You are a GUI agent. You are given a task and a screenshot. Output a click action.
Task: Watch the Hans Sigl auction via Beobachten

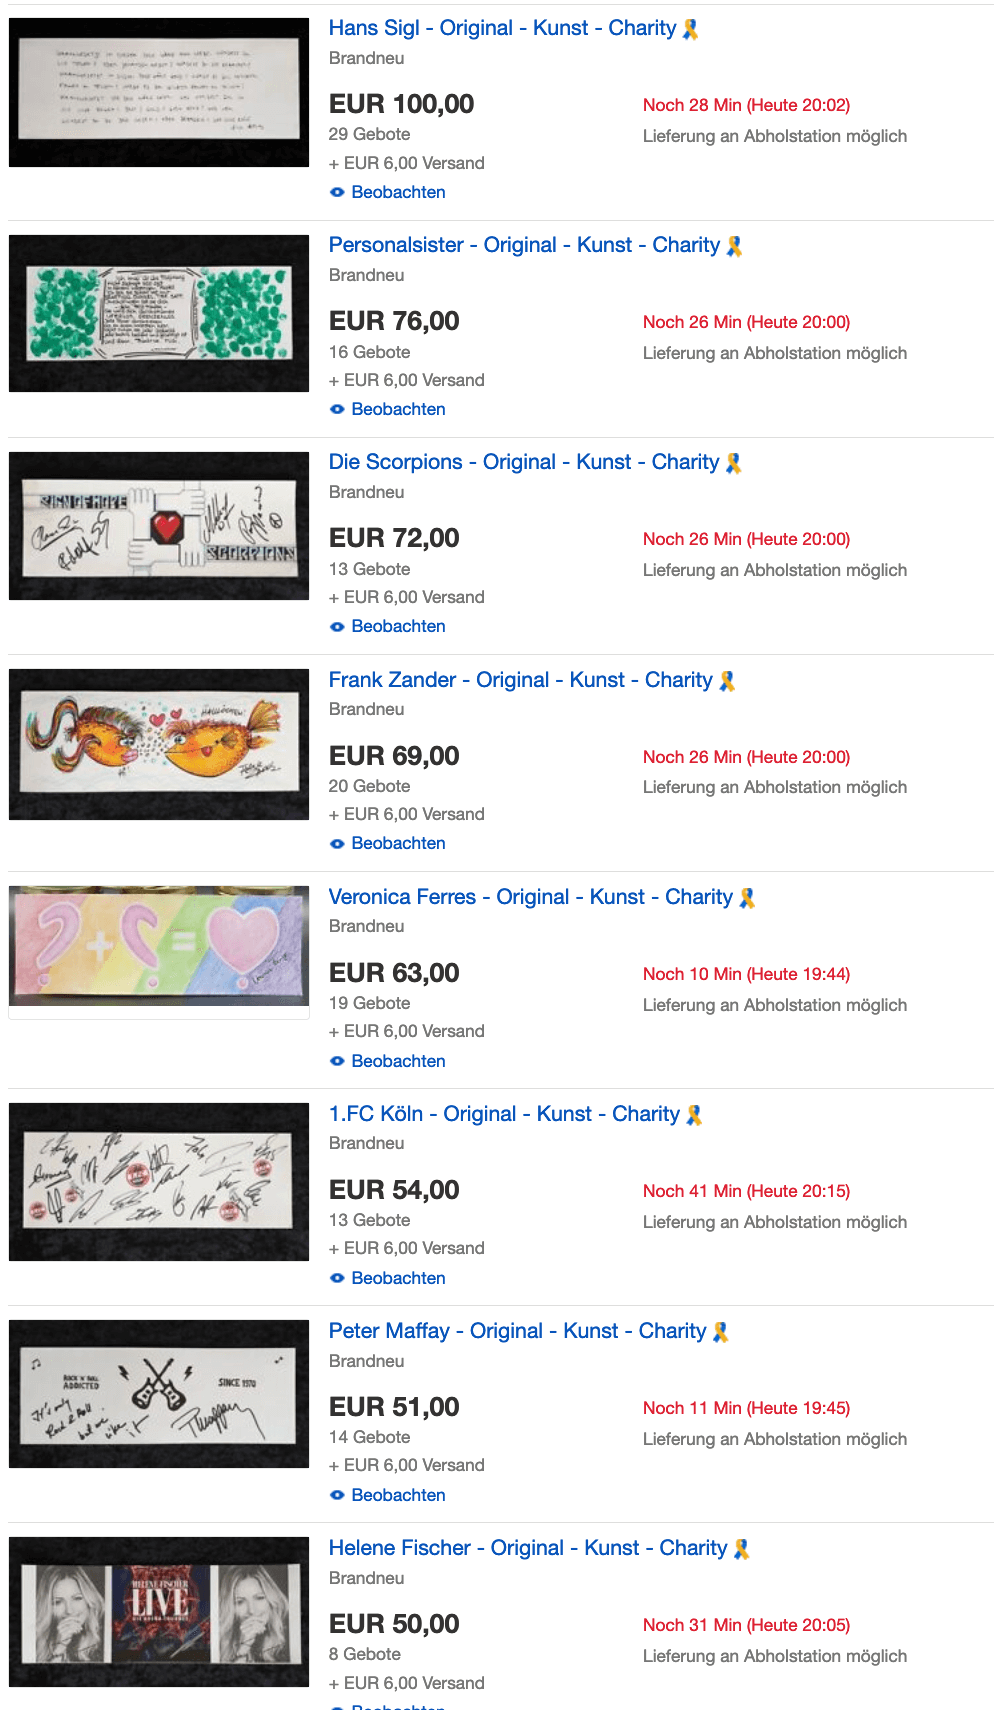click(388, 192)
